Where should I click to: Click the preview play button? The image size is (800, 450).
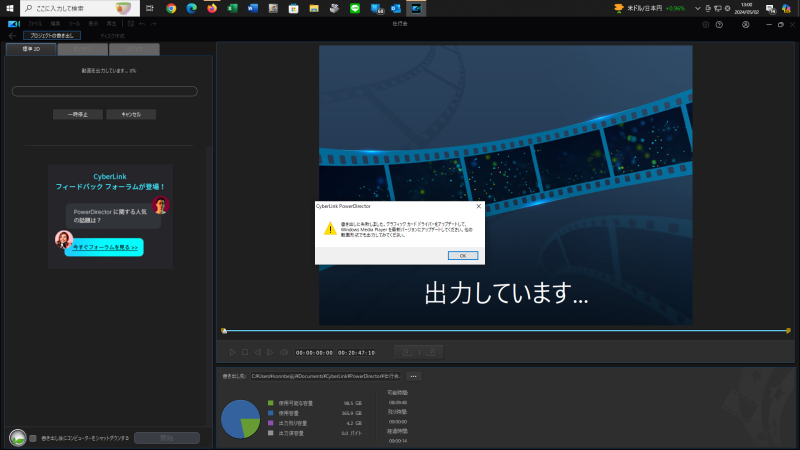pyautogui.click(x=233, y=352)
